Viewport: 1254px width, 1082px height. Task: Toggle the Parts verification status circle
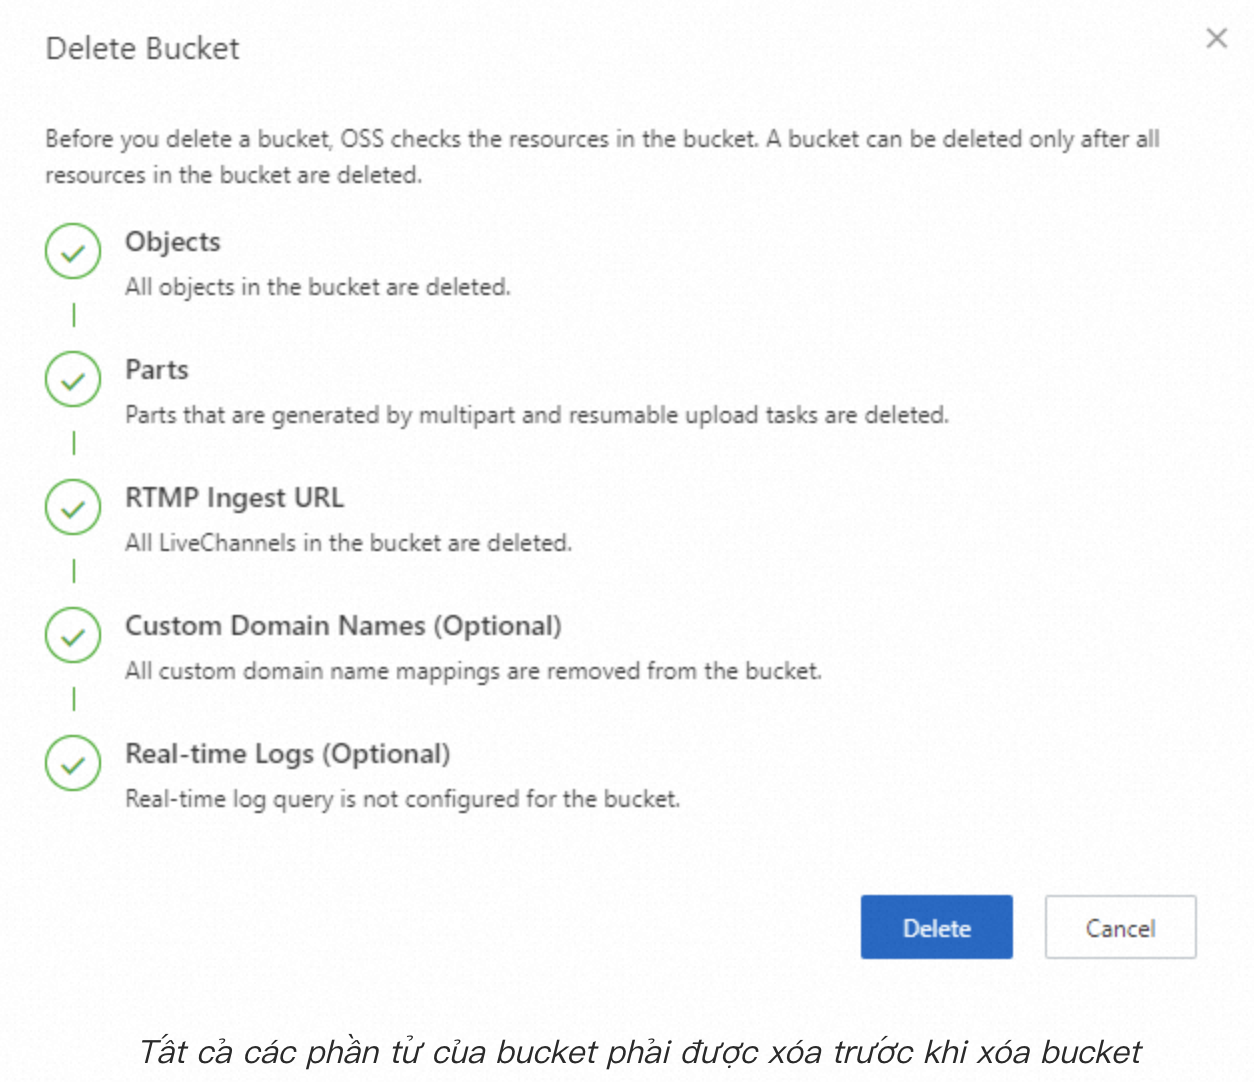point(72,378)
